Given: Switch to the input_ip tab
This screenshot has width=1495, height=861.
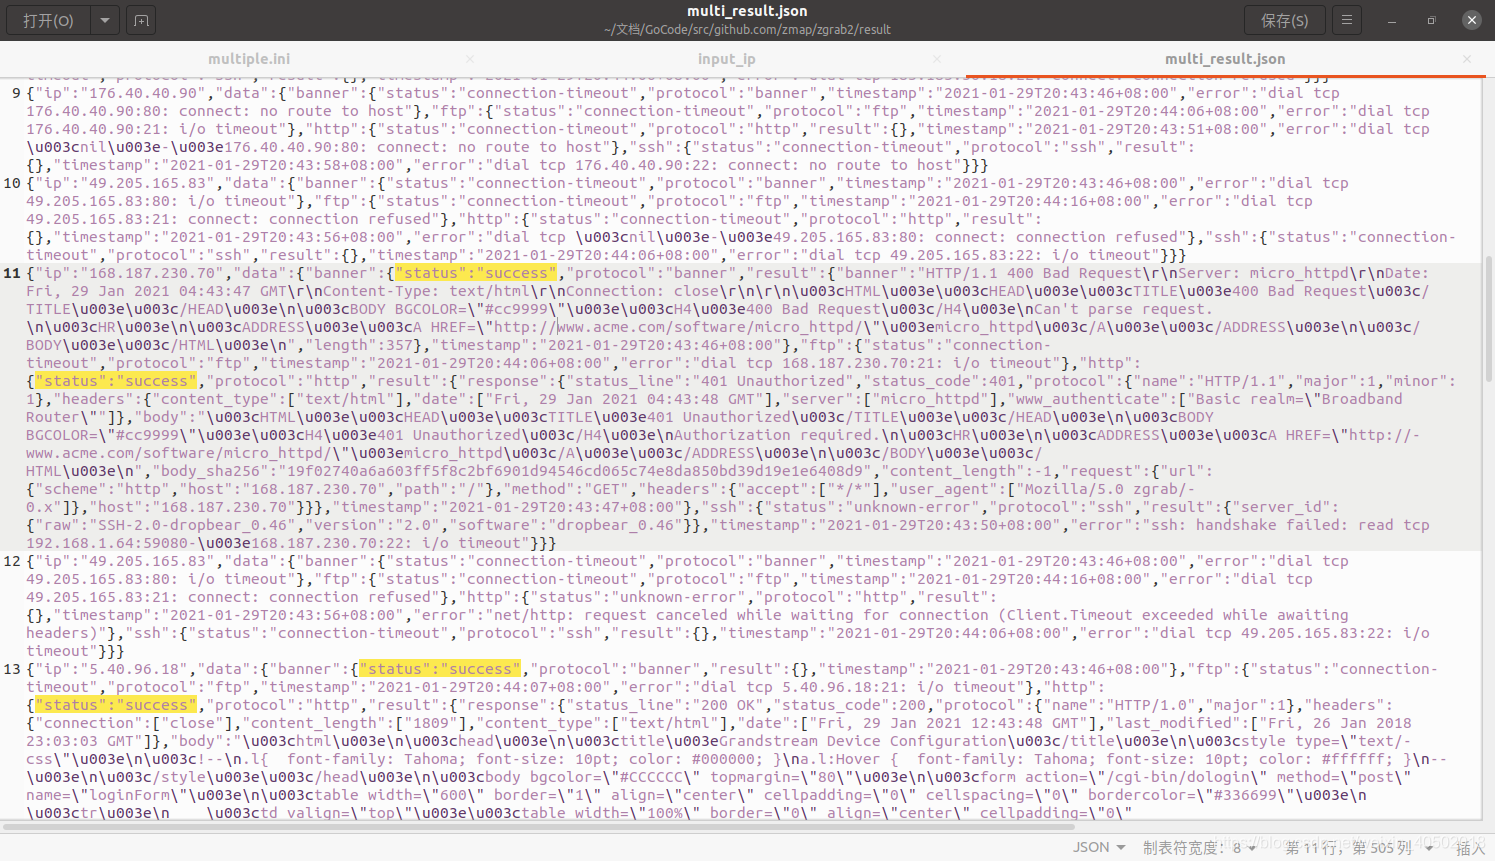Looking at the screenshot, I should pos(726,59).
